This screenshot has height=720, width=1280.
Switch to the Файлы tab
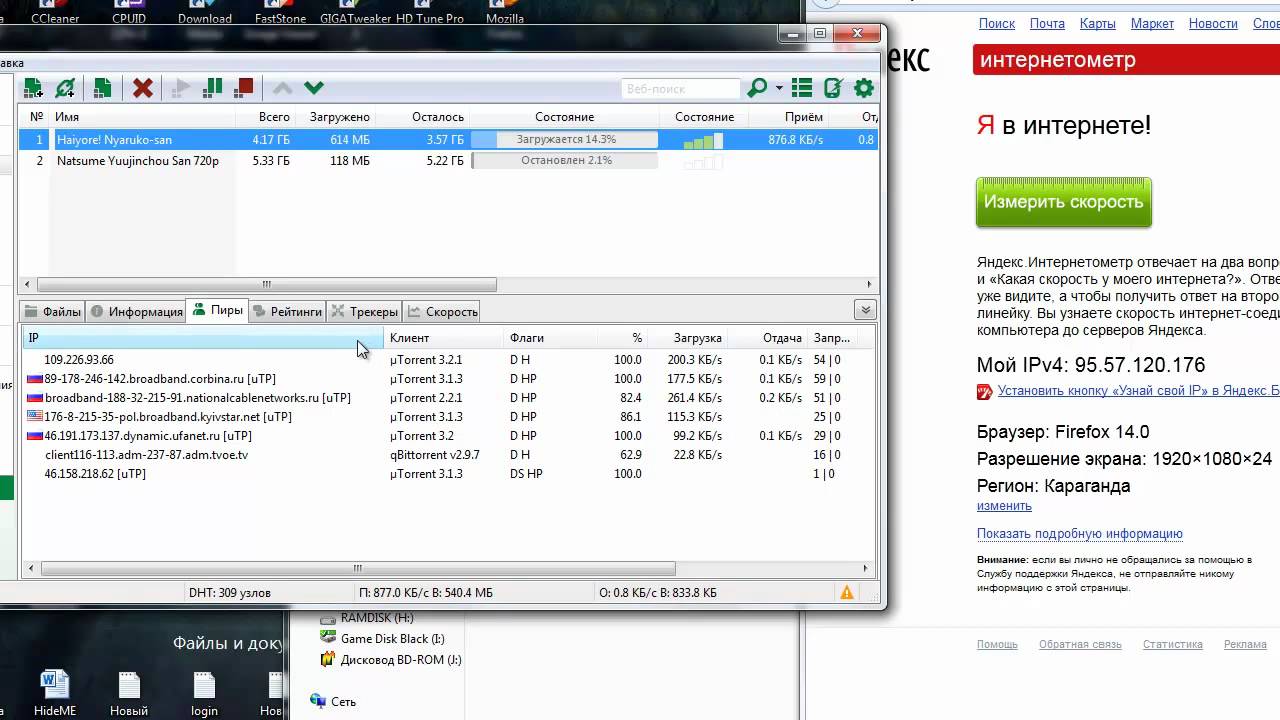coord(52,311)
